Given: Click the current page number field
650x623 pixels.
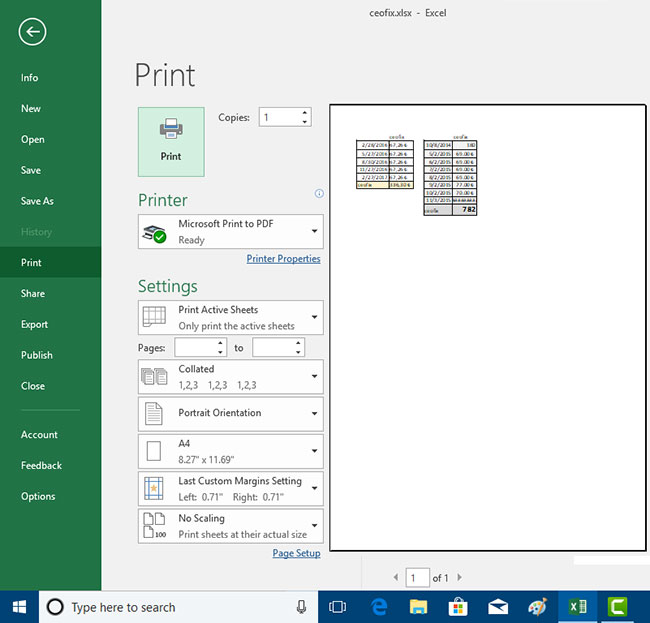Looking at the screenshot, I should tap(417, 577).
